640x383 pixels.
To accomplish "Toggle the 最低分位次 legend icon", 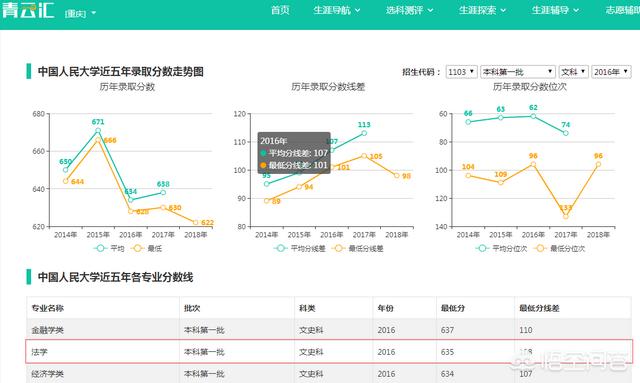I will pyautogui.click(x=540, y=248).
